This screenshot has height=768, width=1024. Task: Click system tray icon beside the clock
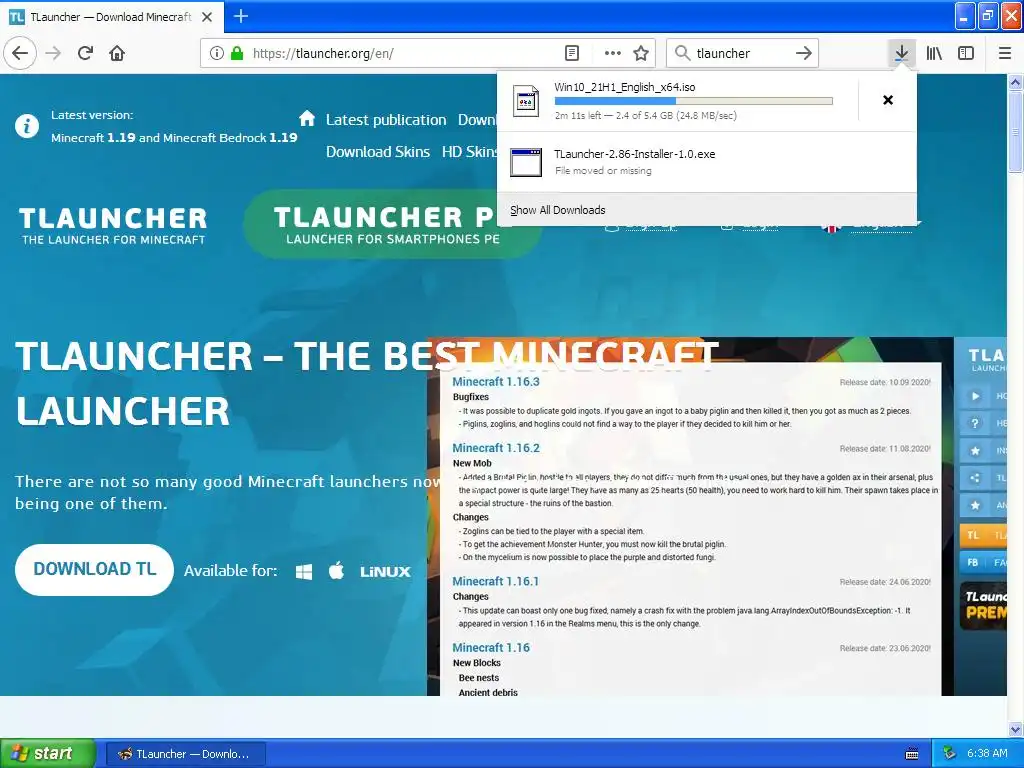[x=950, y=753]
